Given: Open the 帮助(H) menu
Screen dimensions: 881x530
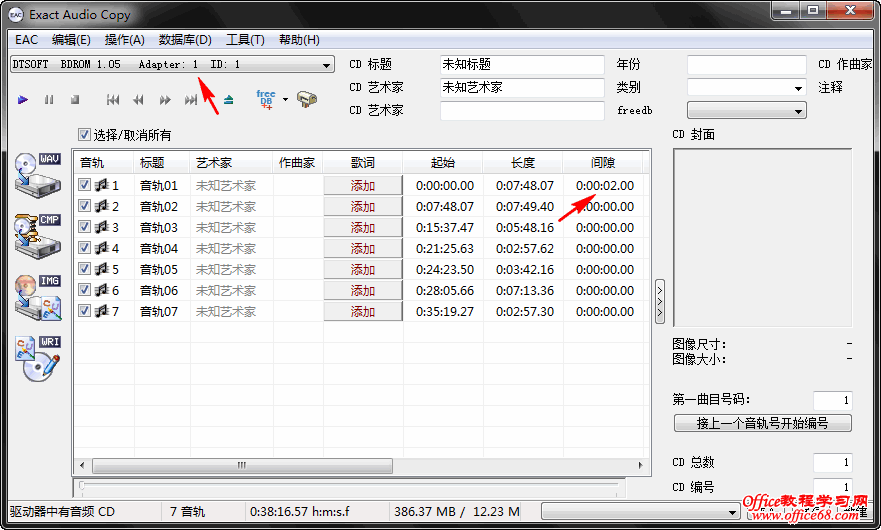Looking at the screenshot, I should (x=299, y=40).
